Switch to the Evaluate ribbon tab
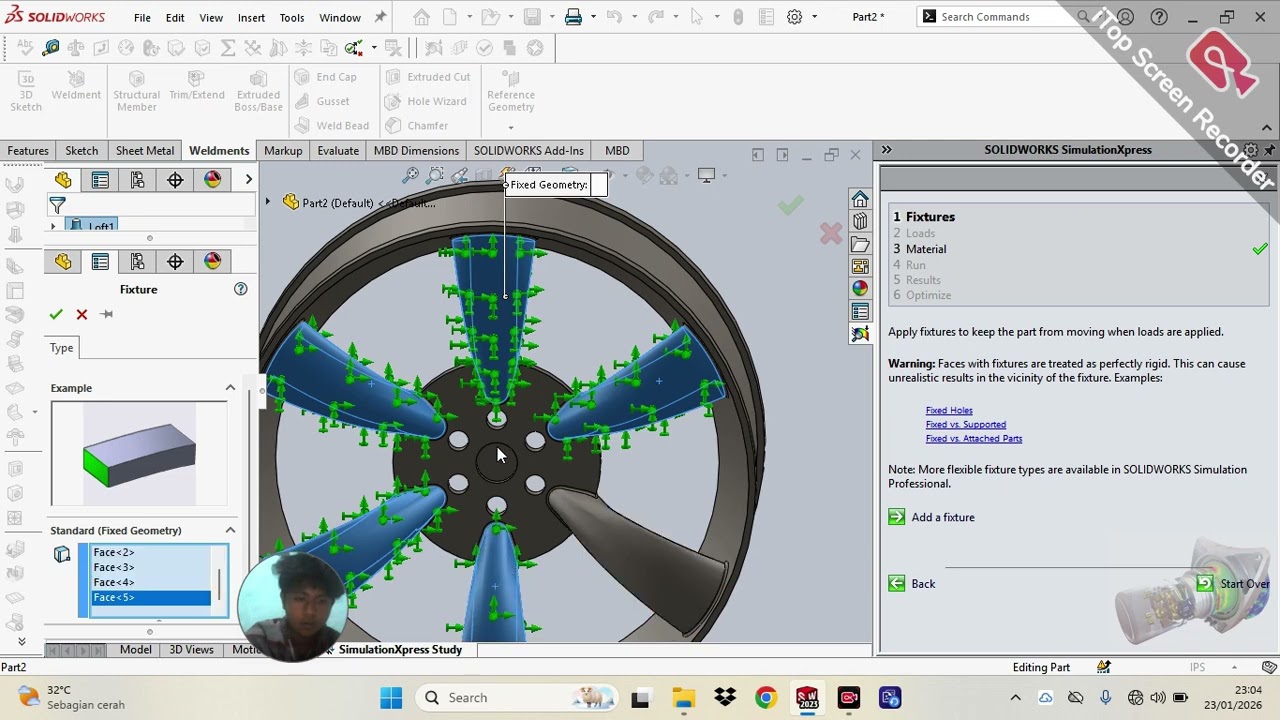1280x720 pixels. pyautogui.click(x=338, y=150)
